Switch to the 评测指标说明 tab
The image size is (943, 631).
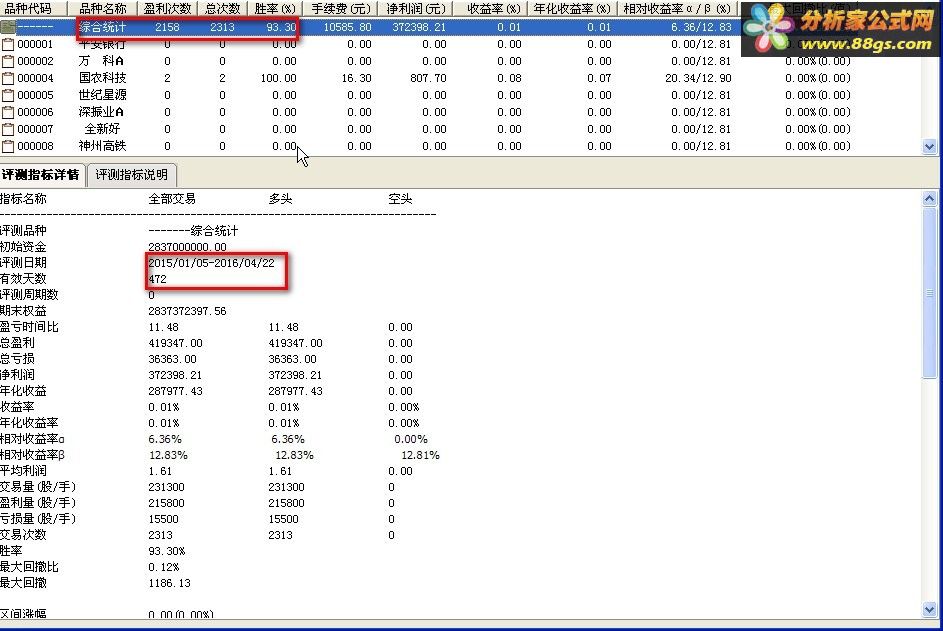[x=132, y=175]
